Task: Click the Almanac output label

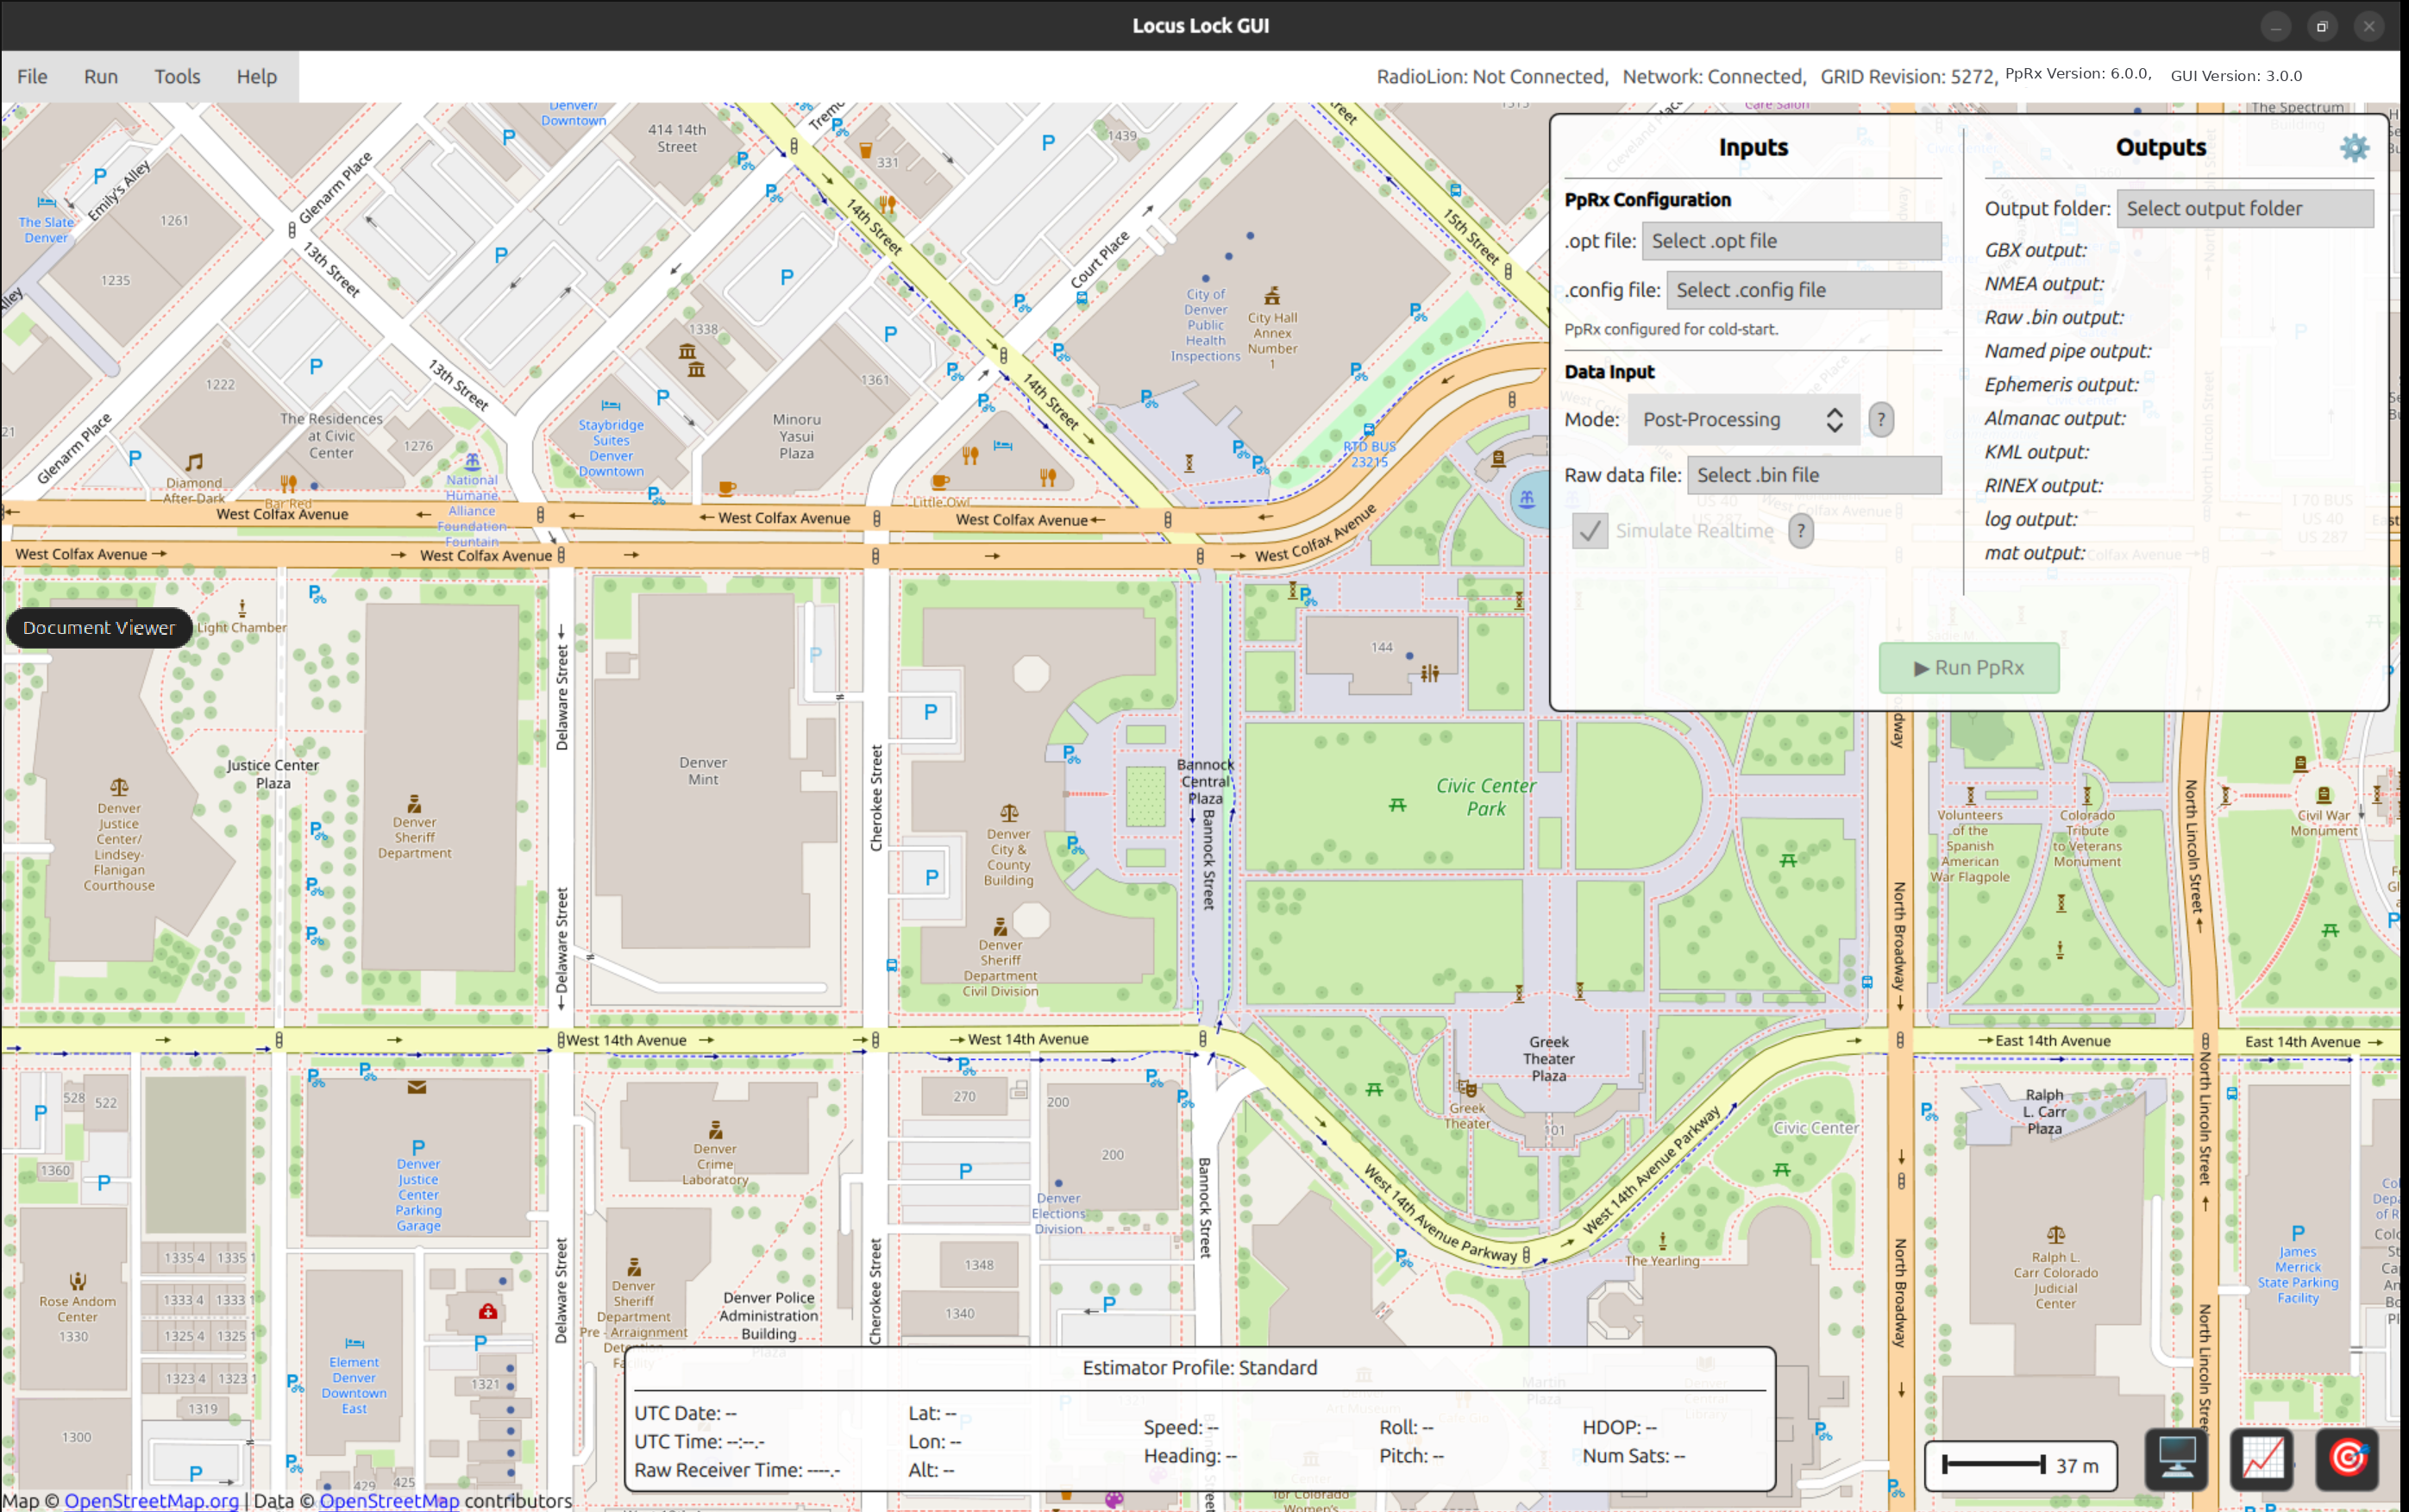Action: click(2055, 419)
